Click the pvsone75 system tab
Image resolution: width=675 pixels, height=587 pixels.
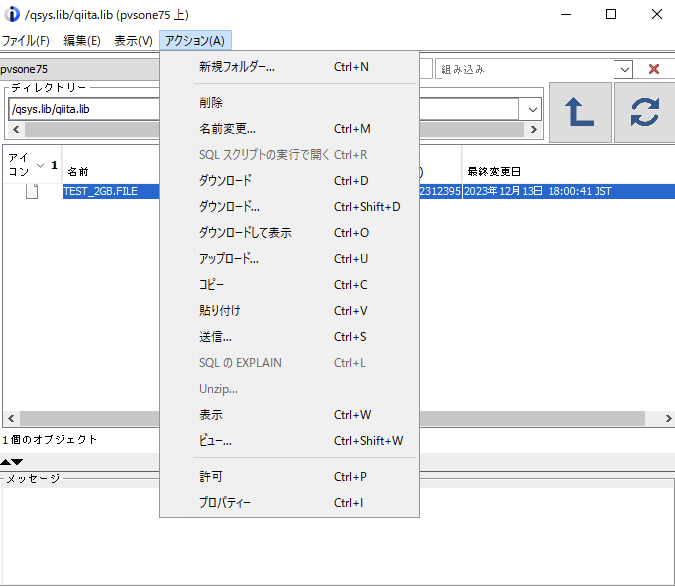point(80,69)
